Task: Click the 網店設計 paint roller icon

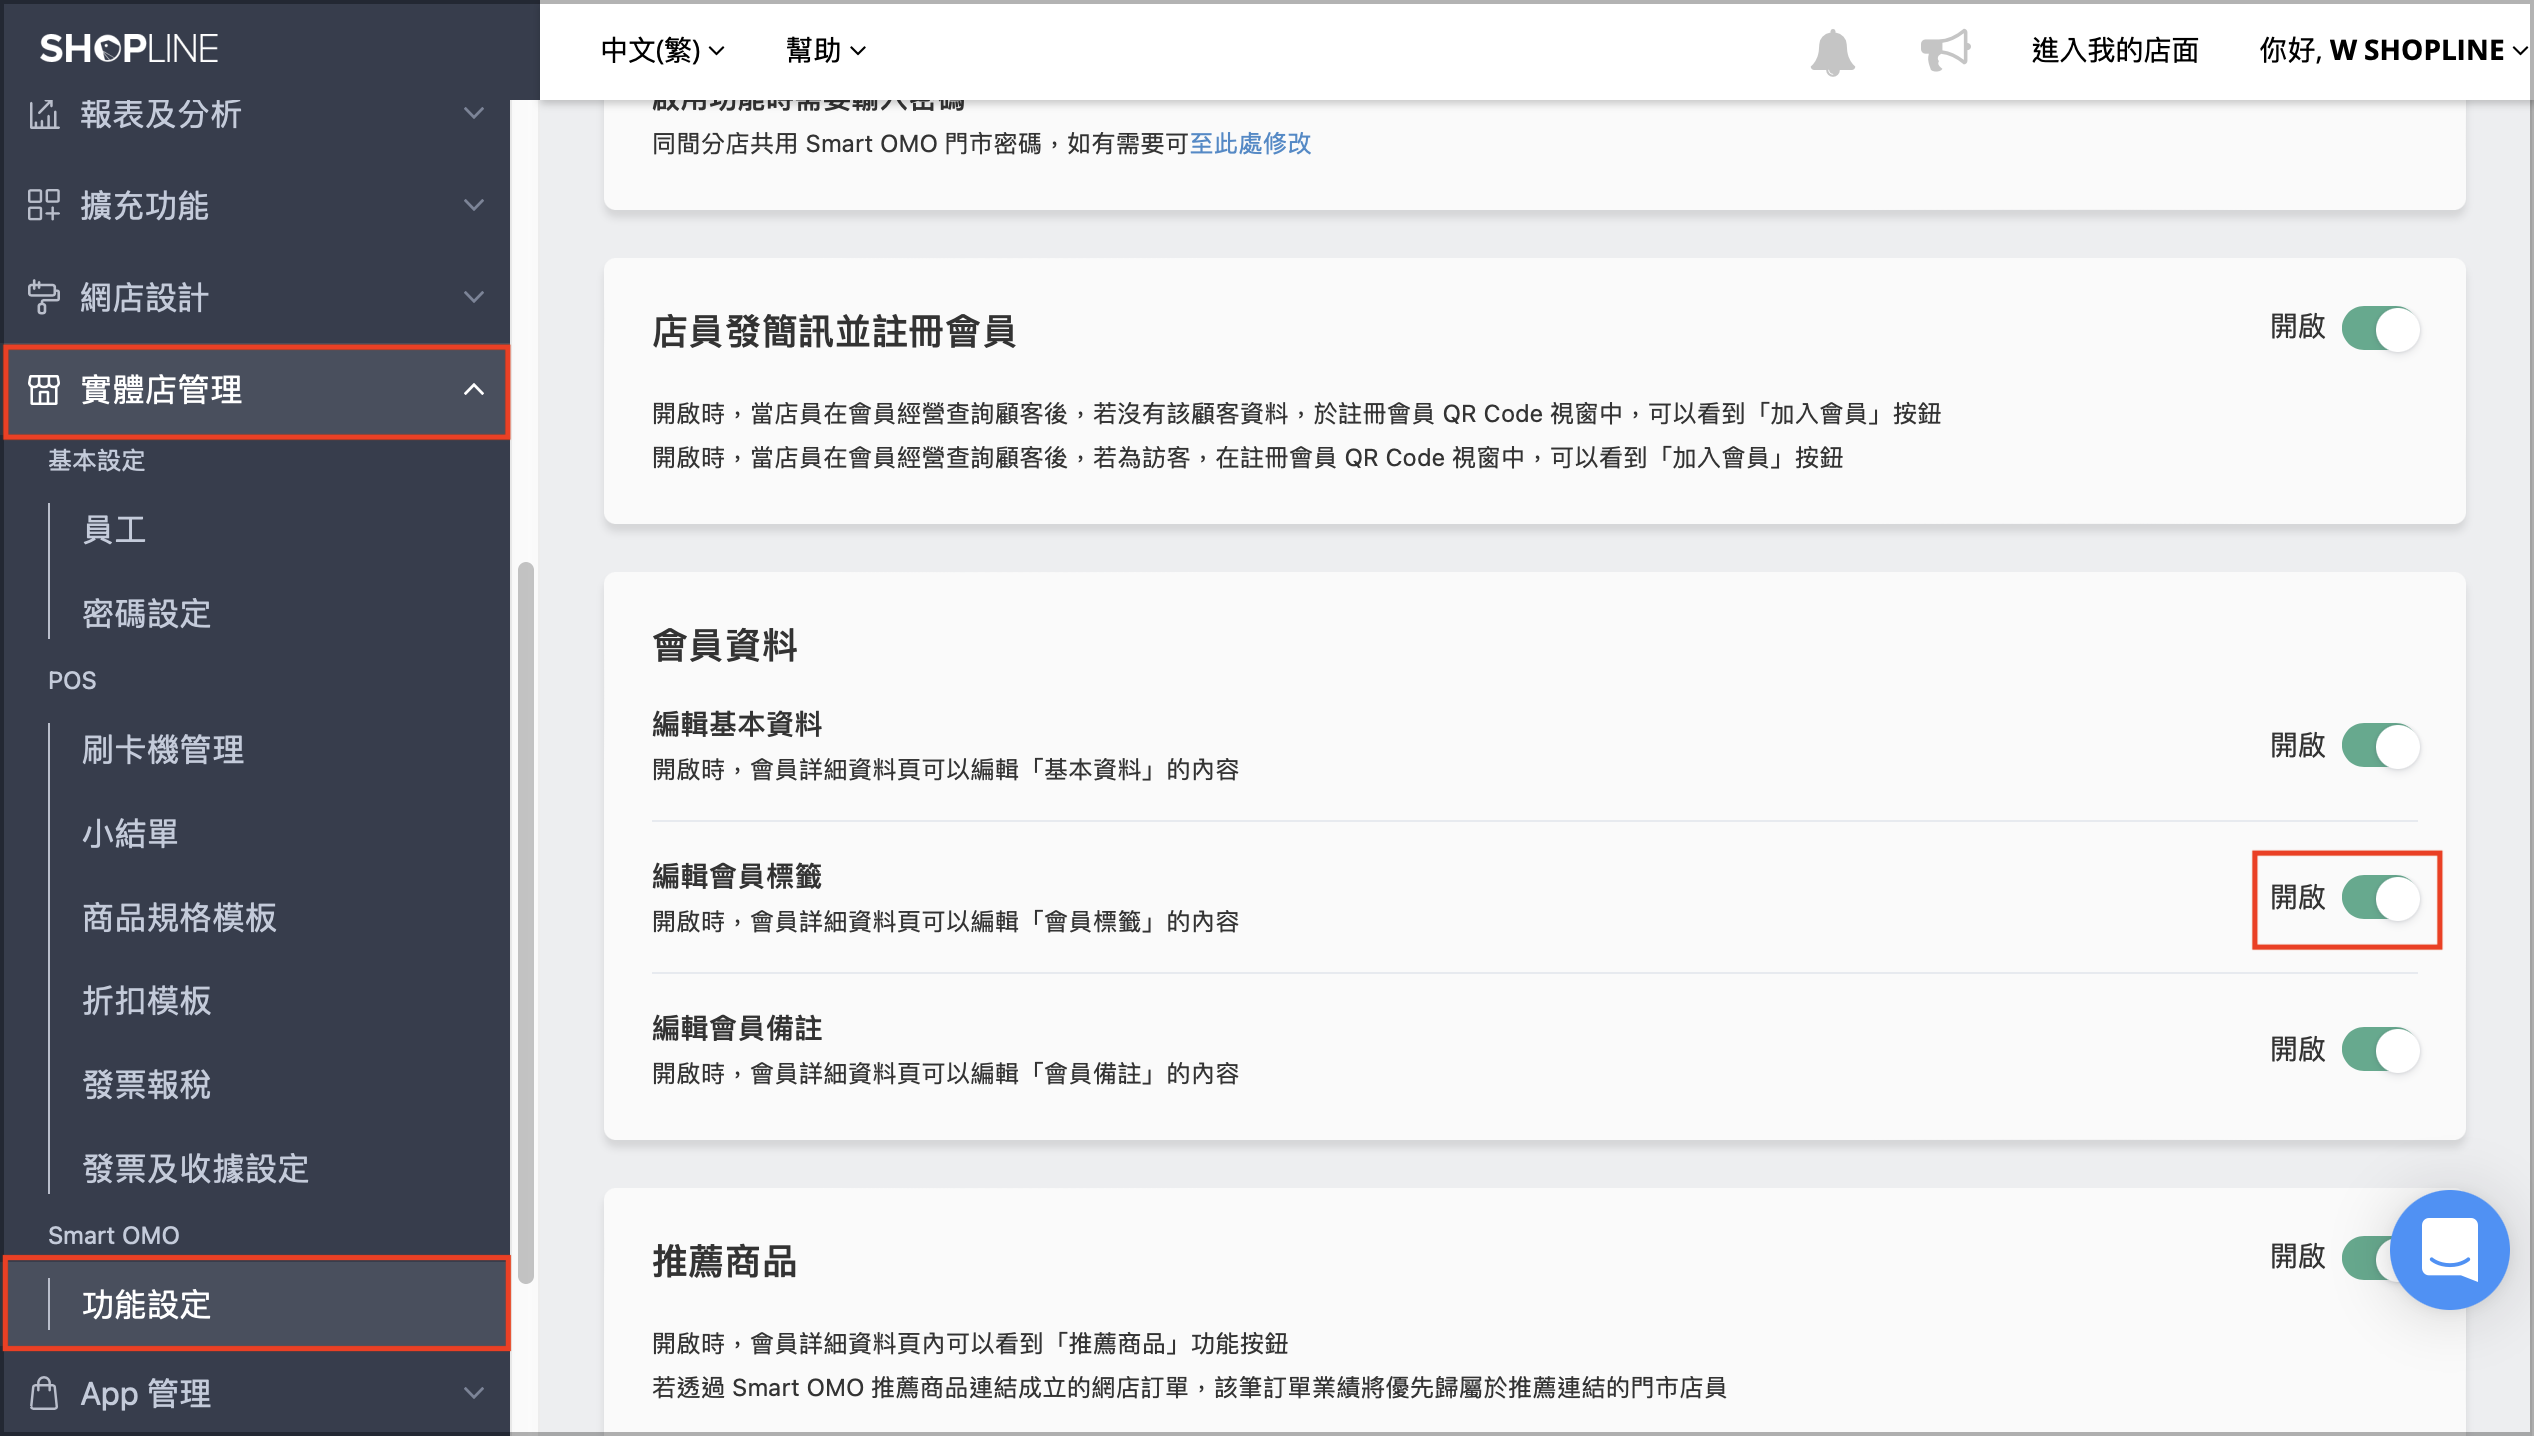Action: [x=44, y=297]
